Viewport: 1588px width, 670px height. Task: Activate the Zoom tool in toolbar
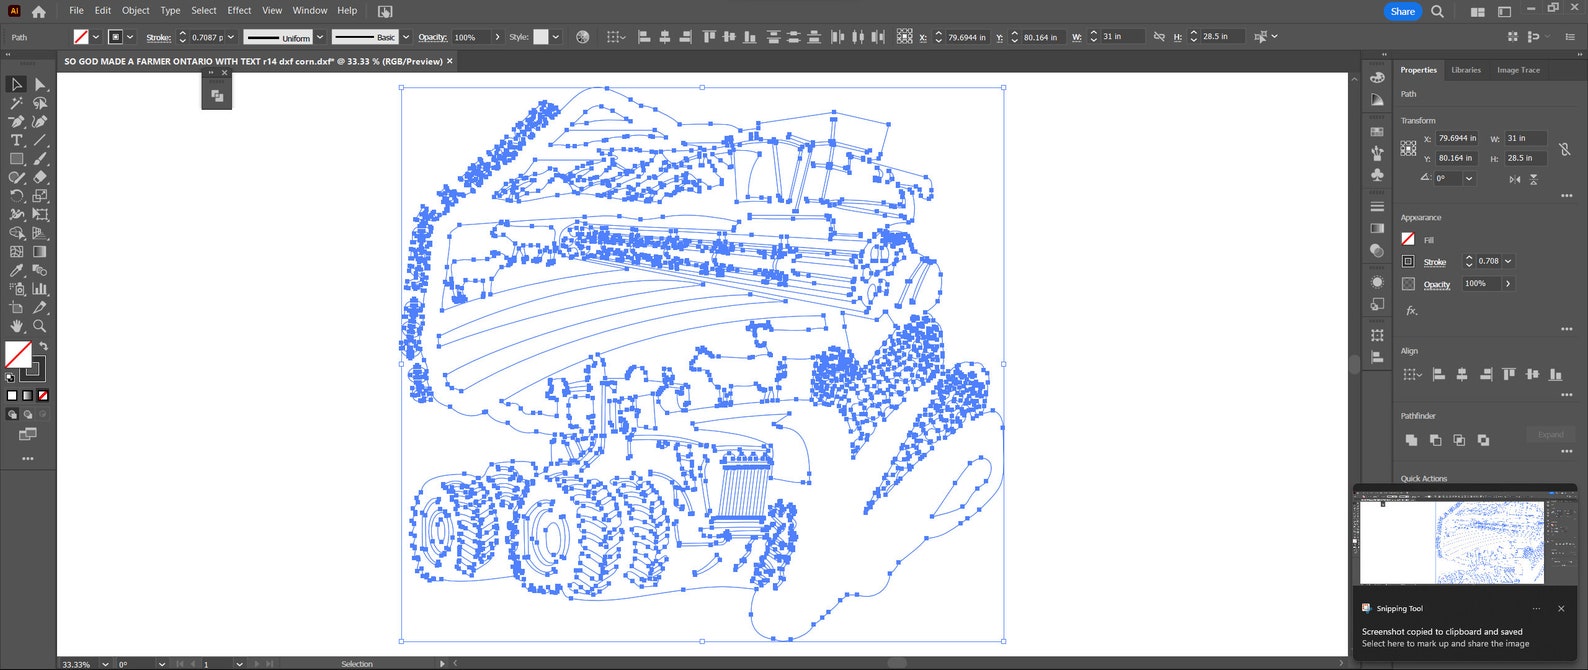[40, 326]
